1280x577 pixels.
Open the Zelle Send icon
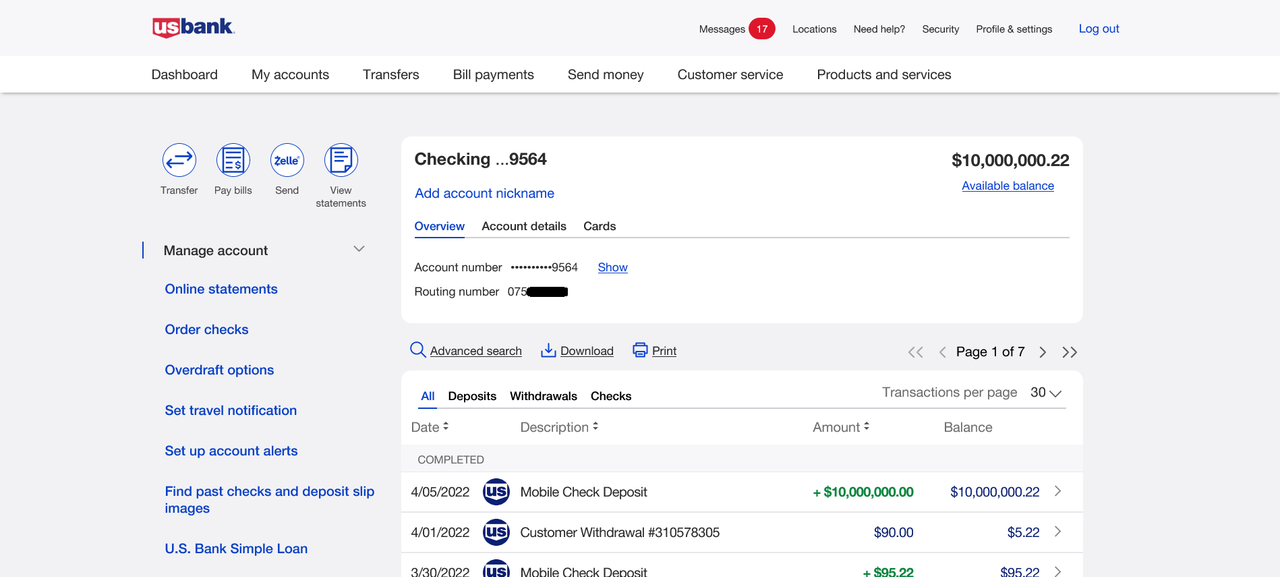tap(287, 160)
